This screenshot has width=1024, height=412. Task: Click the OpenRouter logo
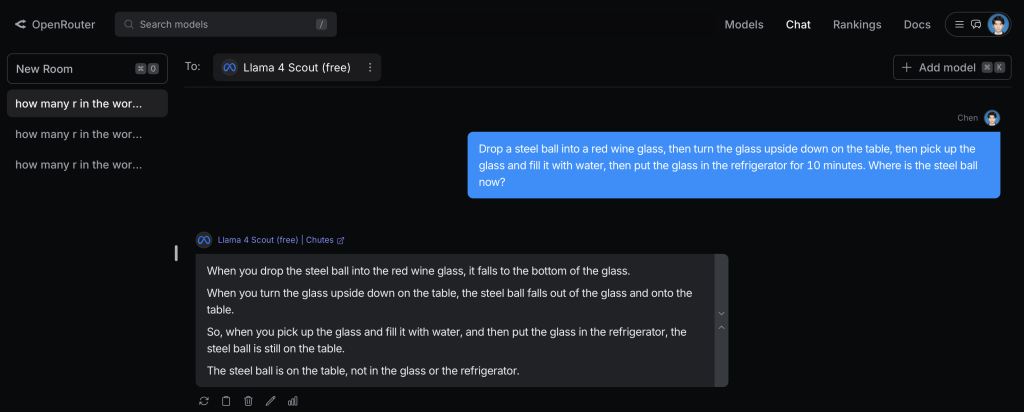click(x=55, y=24)
